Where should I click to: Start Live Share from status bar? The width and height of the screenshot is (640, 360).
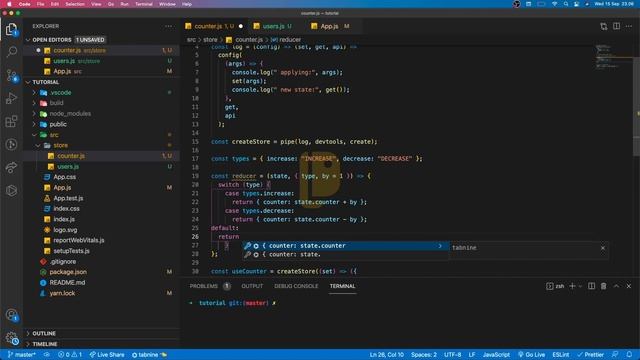(x=107, y=355)
